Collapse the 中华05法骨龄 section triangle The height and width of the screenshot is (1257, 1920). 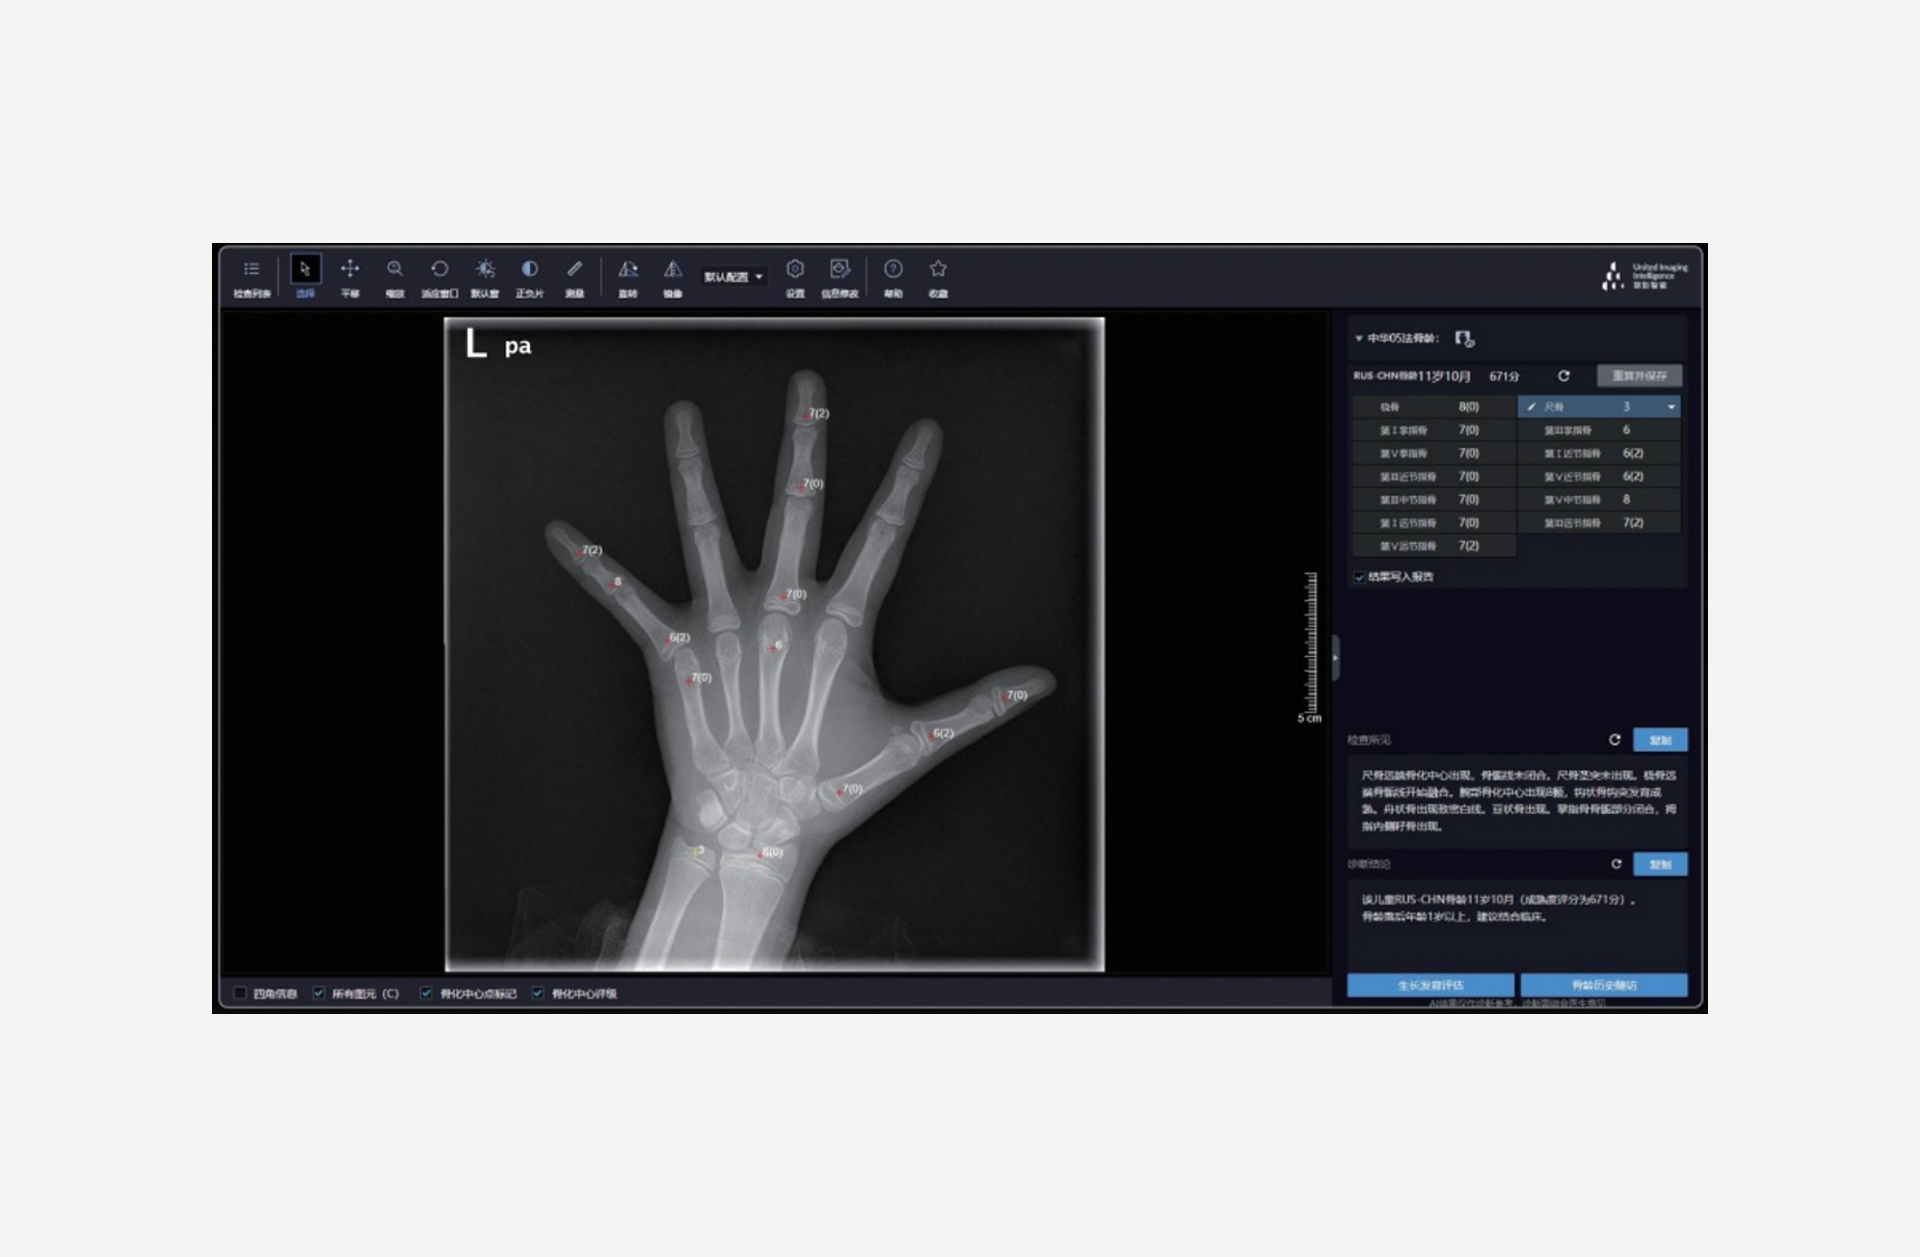tap(1358, 339)
